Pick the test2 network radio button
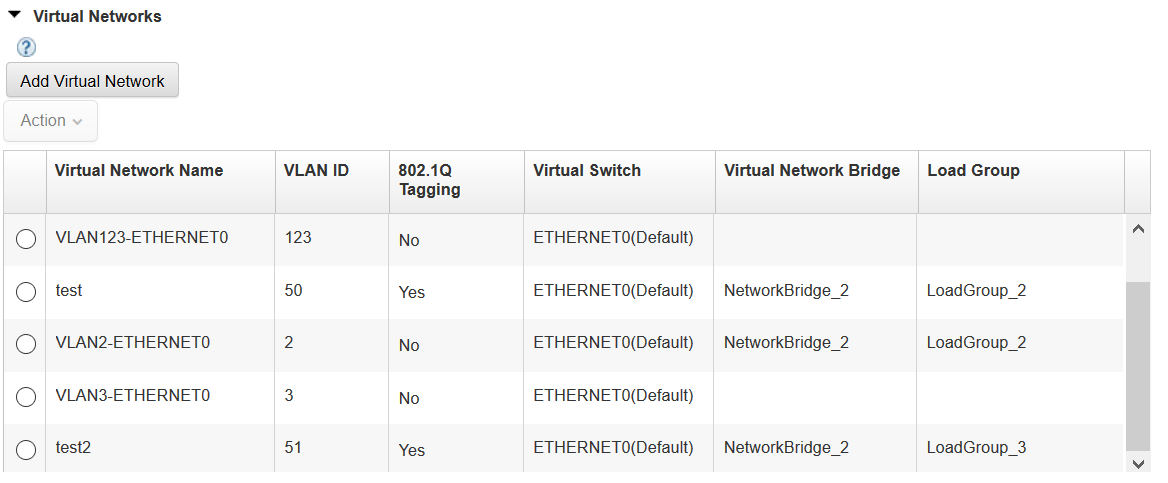 tap(26, 449)
